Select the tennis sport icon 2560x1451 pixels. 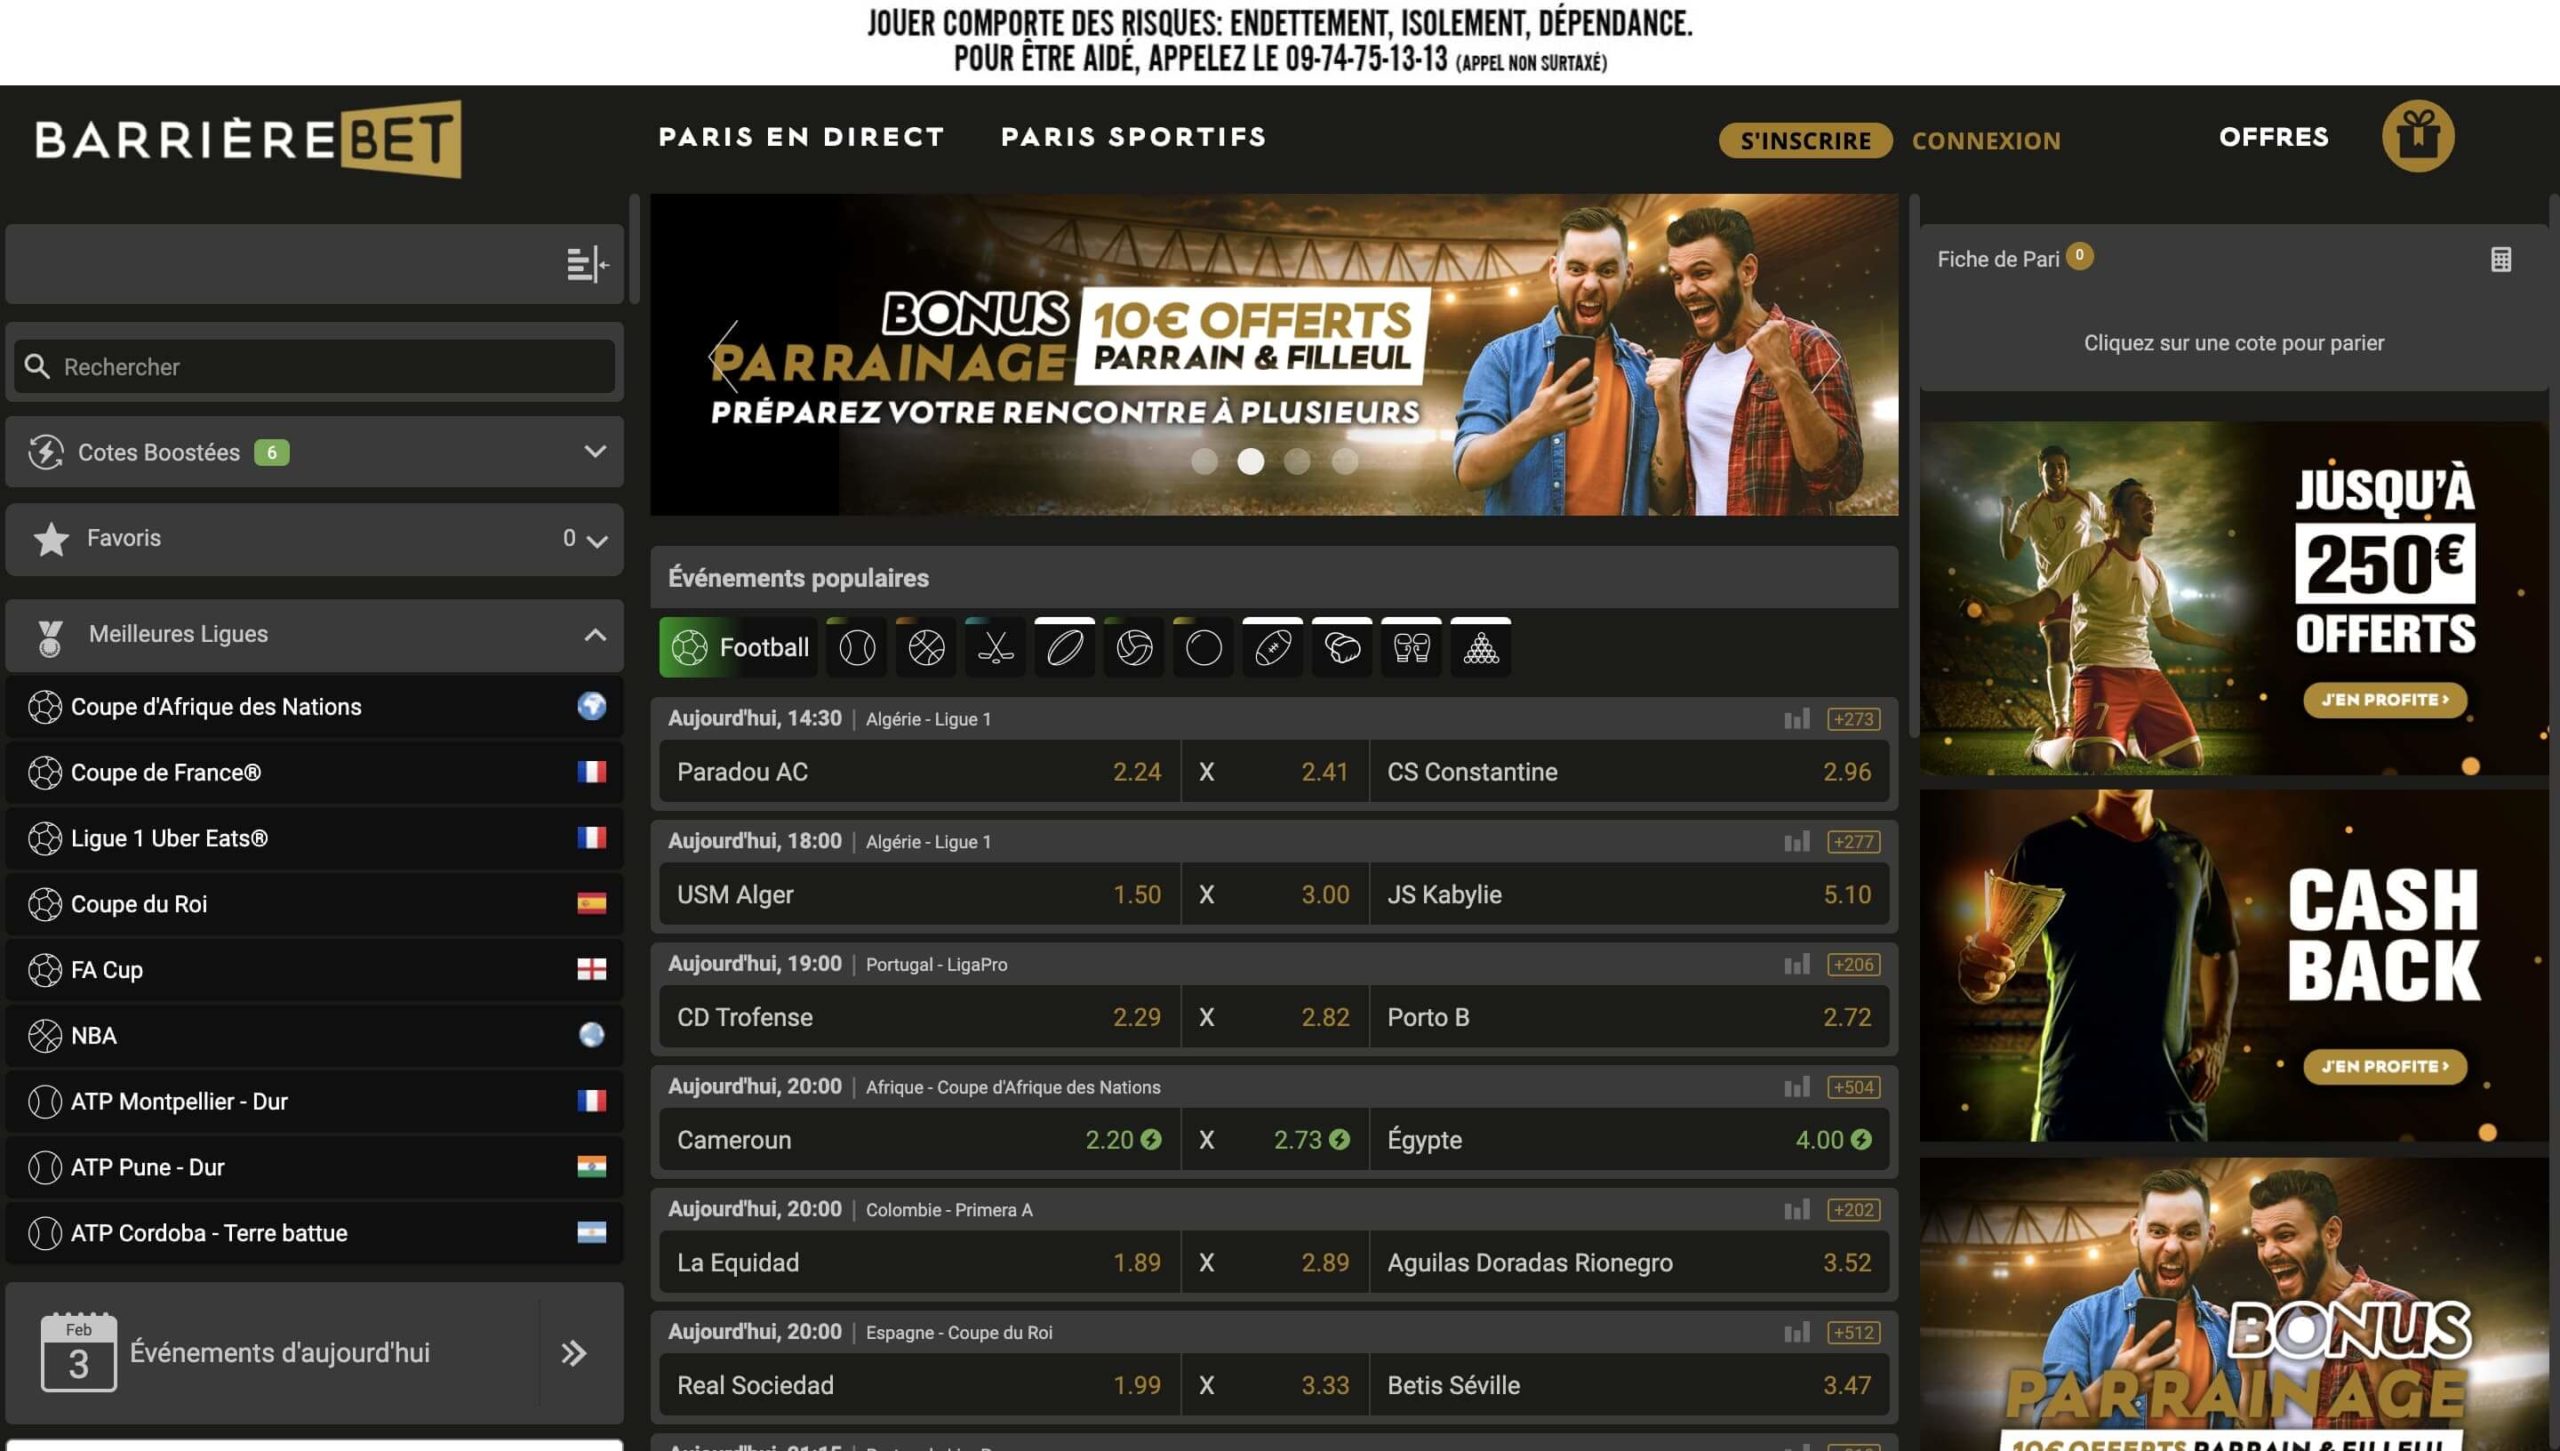(x=857, y=648)
